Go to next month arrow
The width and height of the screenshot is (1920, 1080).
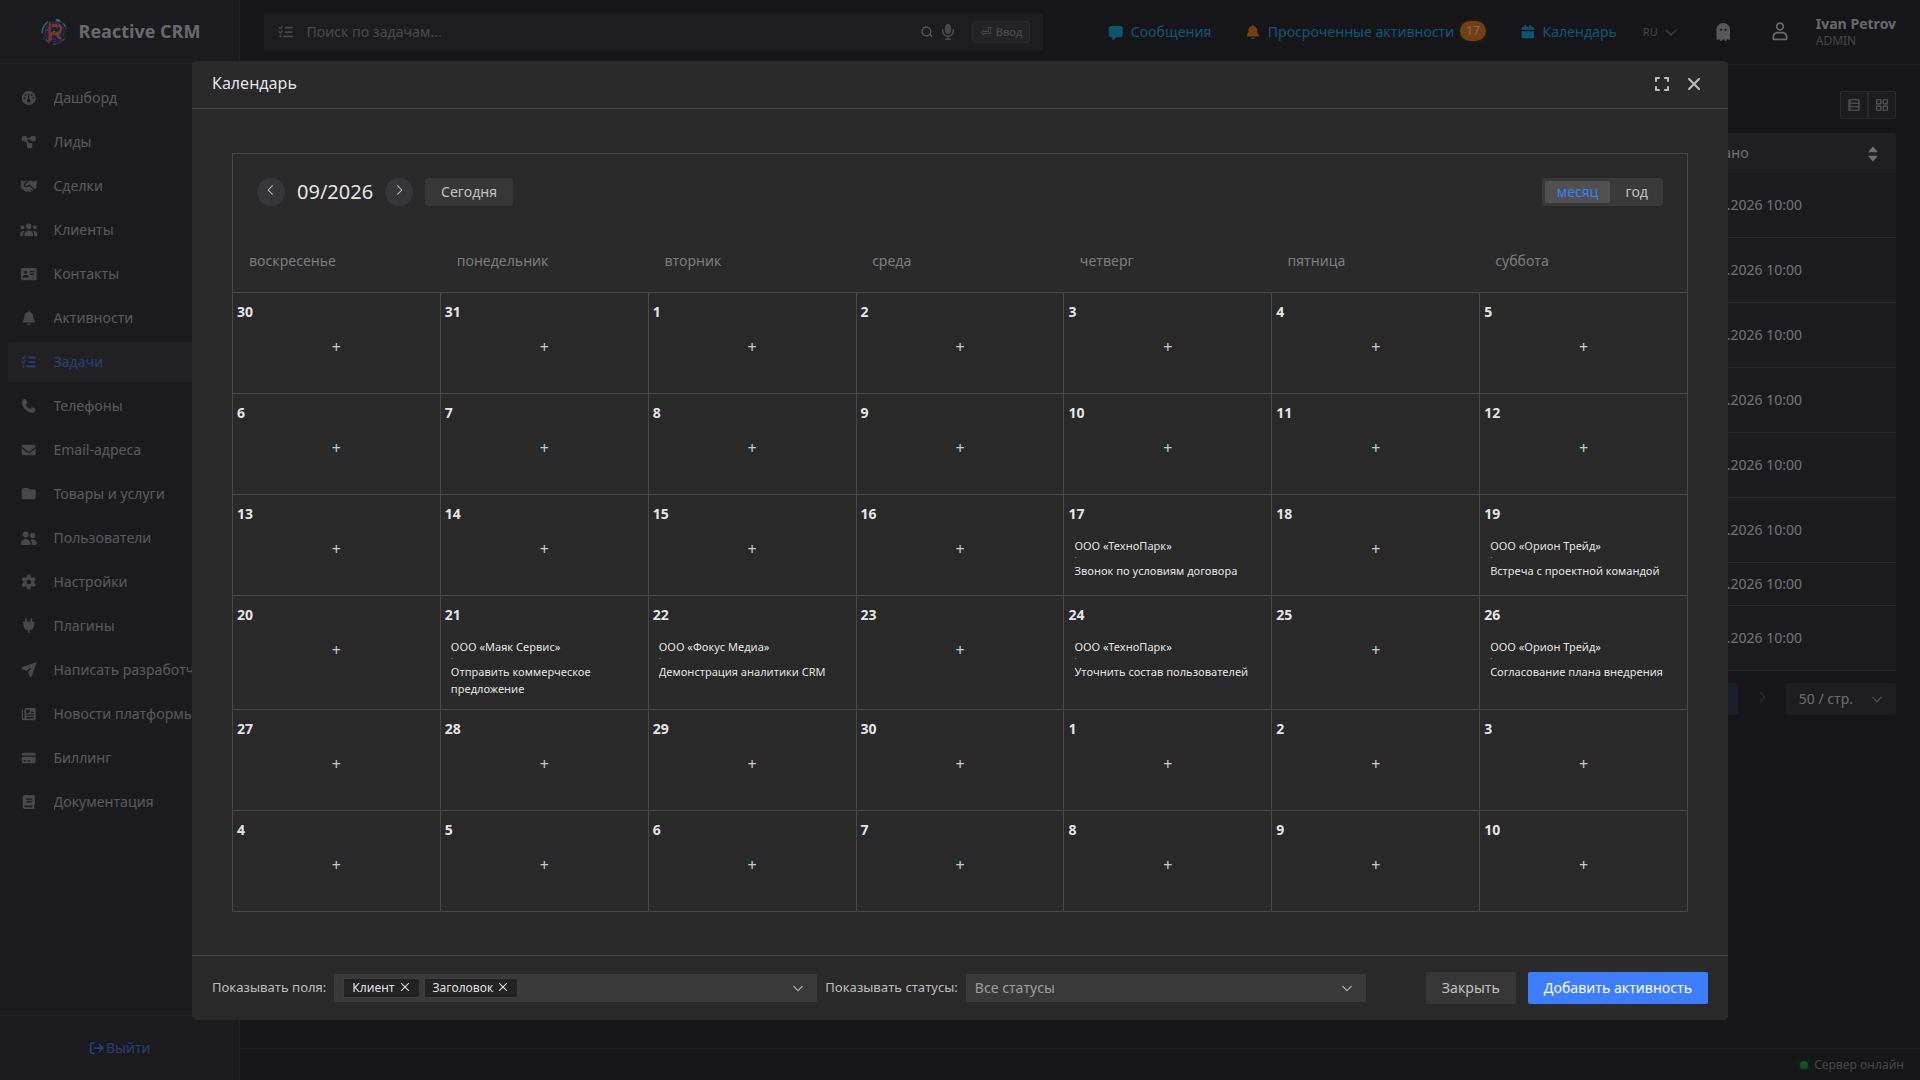[399, 191]
